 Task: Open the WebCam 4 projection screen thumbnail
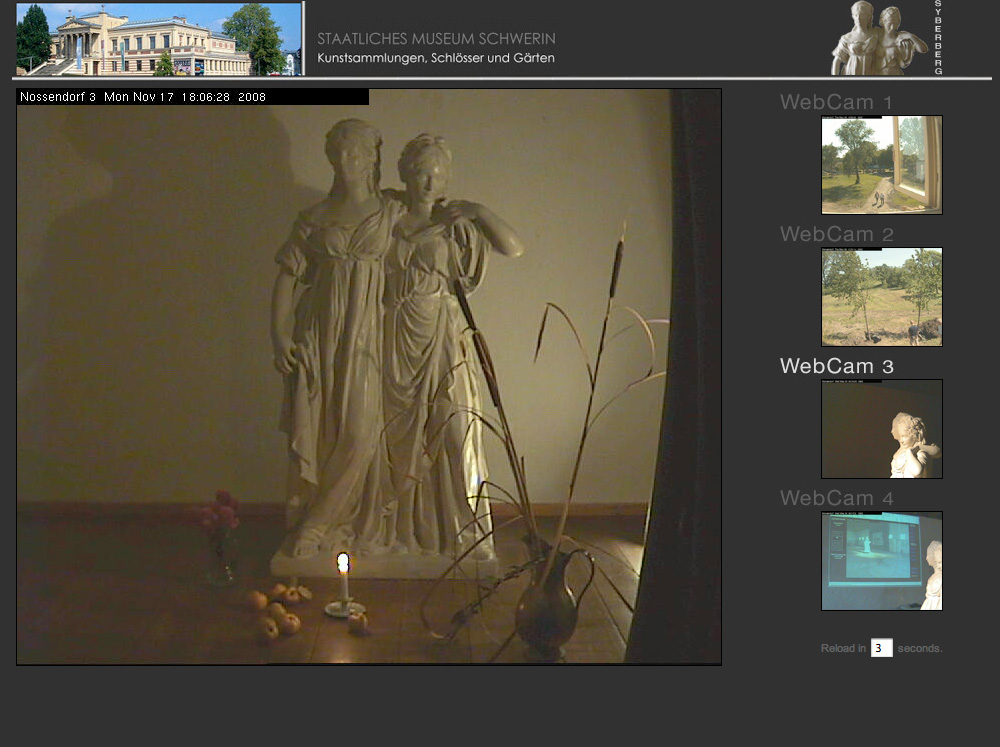[x=881, y=561]
